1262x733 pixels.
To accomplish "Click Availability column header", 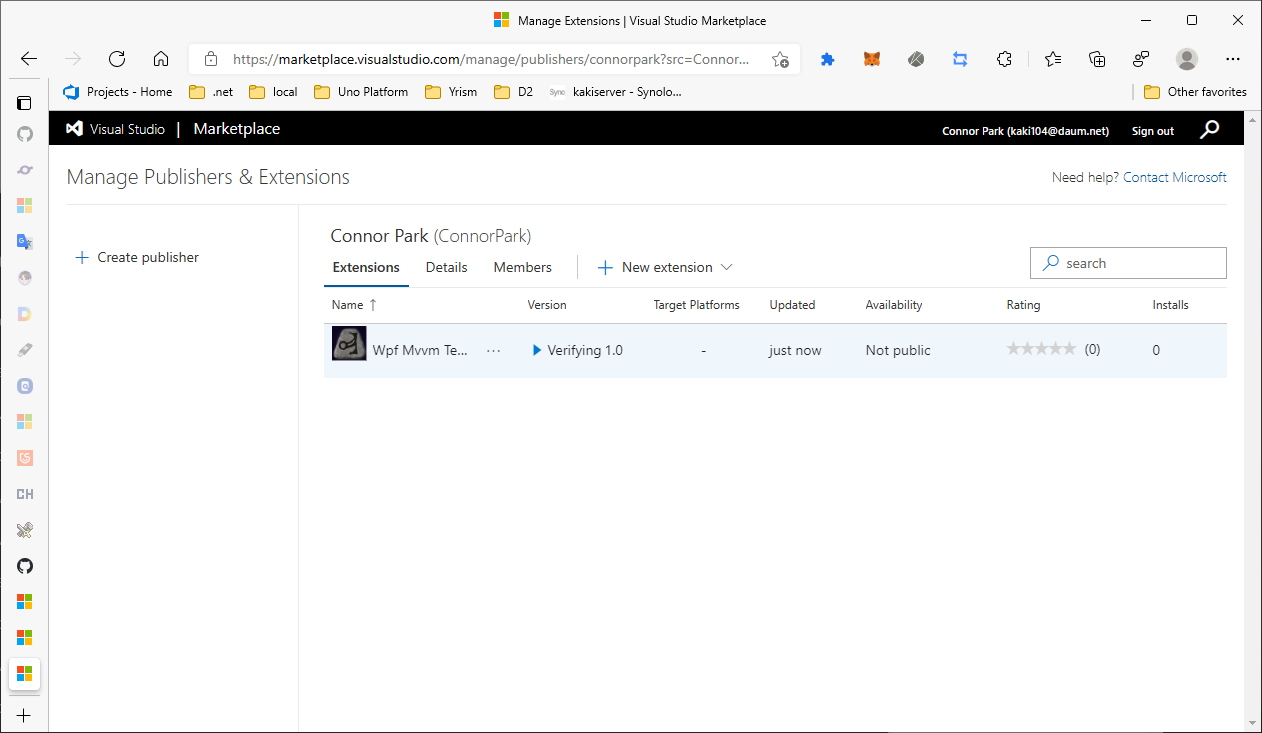I will [894, 305].
